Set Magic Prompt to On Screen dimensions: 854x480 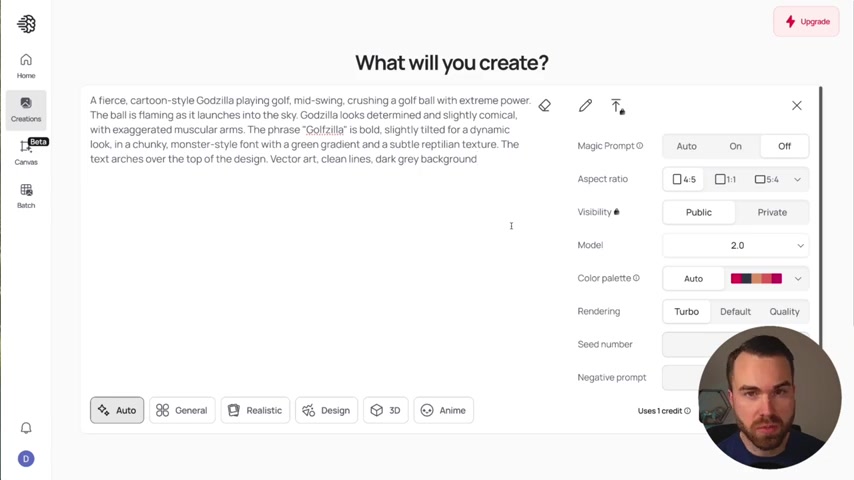pyautogui.click(x=735, y=146)
